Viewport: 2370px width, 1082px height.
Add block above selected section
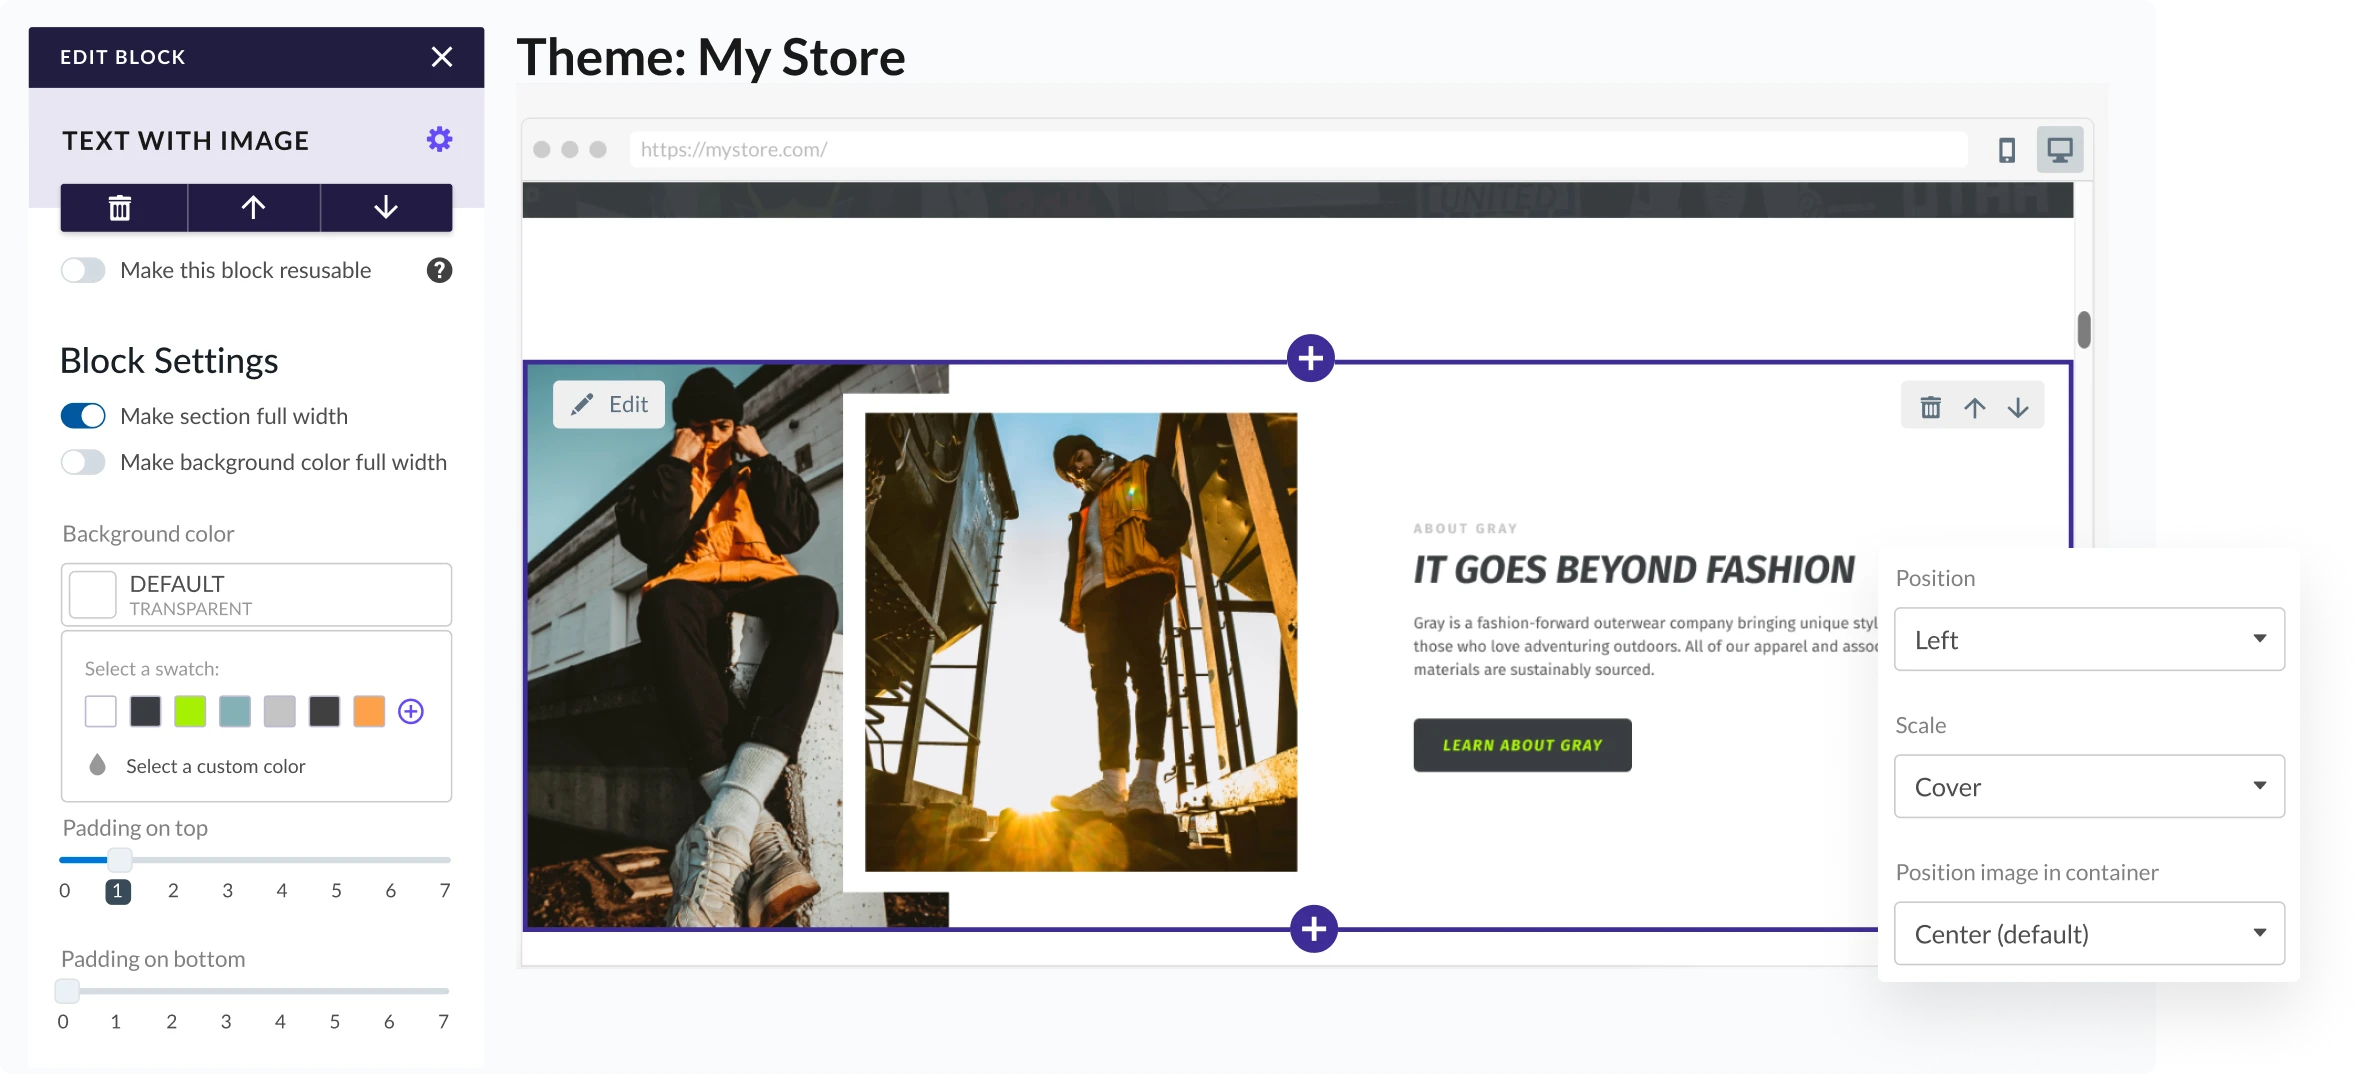[1310, 358]
